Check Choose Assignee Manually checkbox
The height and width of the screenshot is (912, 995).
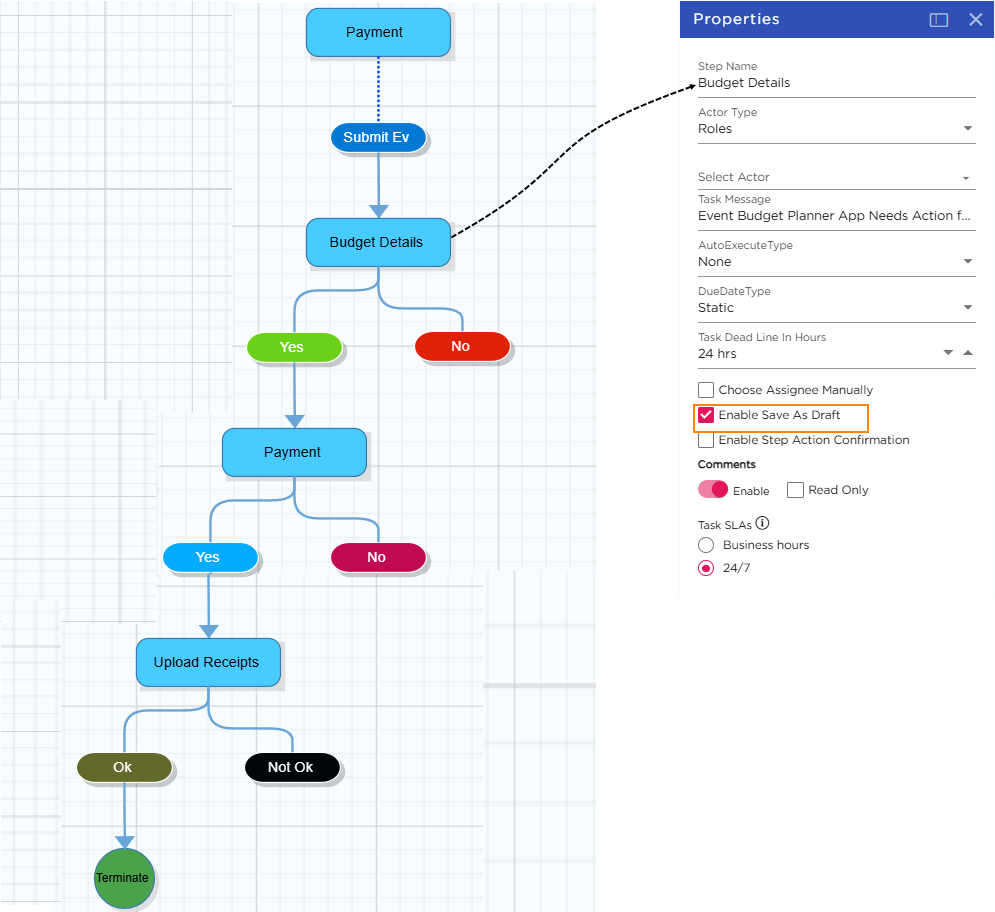[x=706, y=390]
